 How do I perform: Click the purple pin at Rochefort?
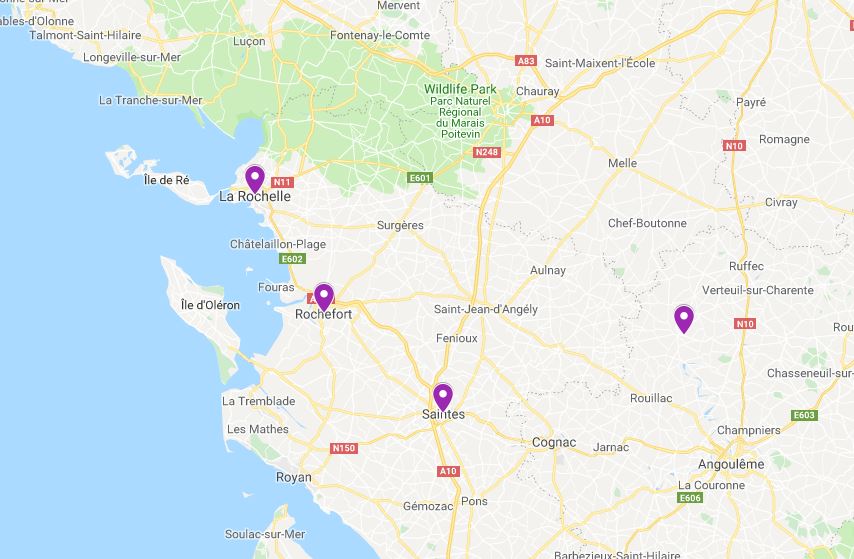(x=324, y=297)
